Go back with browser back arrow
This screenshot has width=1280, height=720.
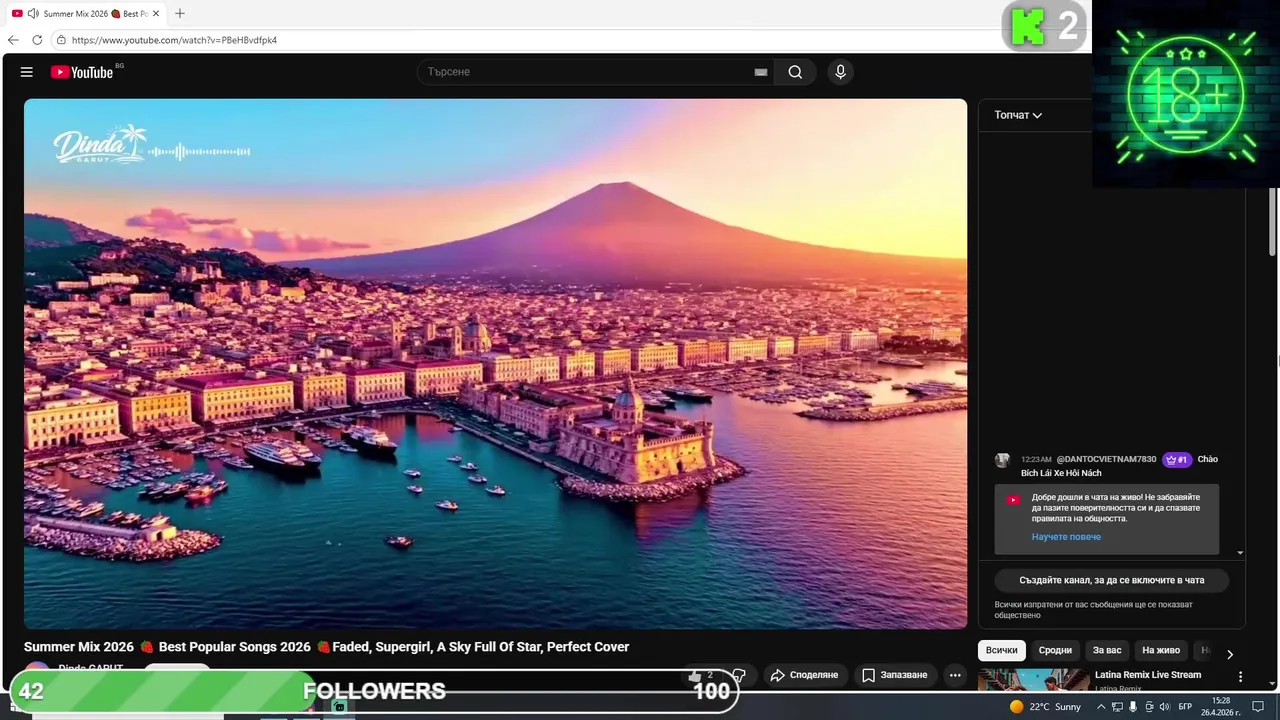tap(13, 40)
